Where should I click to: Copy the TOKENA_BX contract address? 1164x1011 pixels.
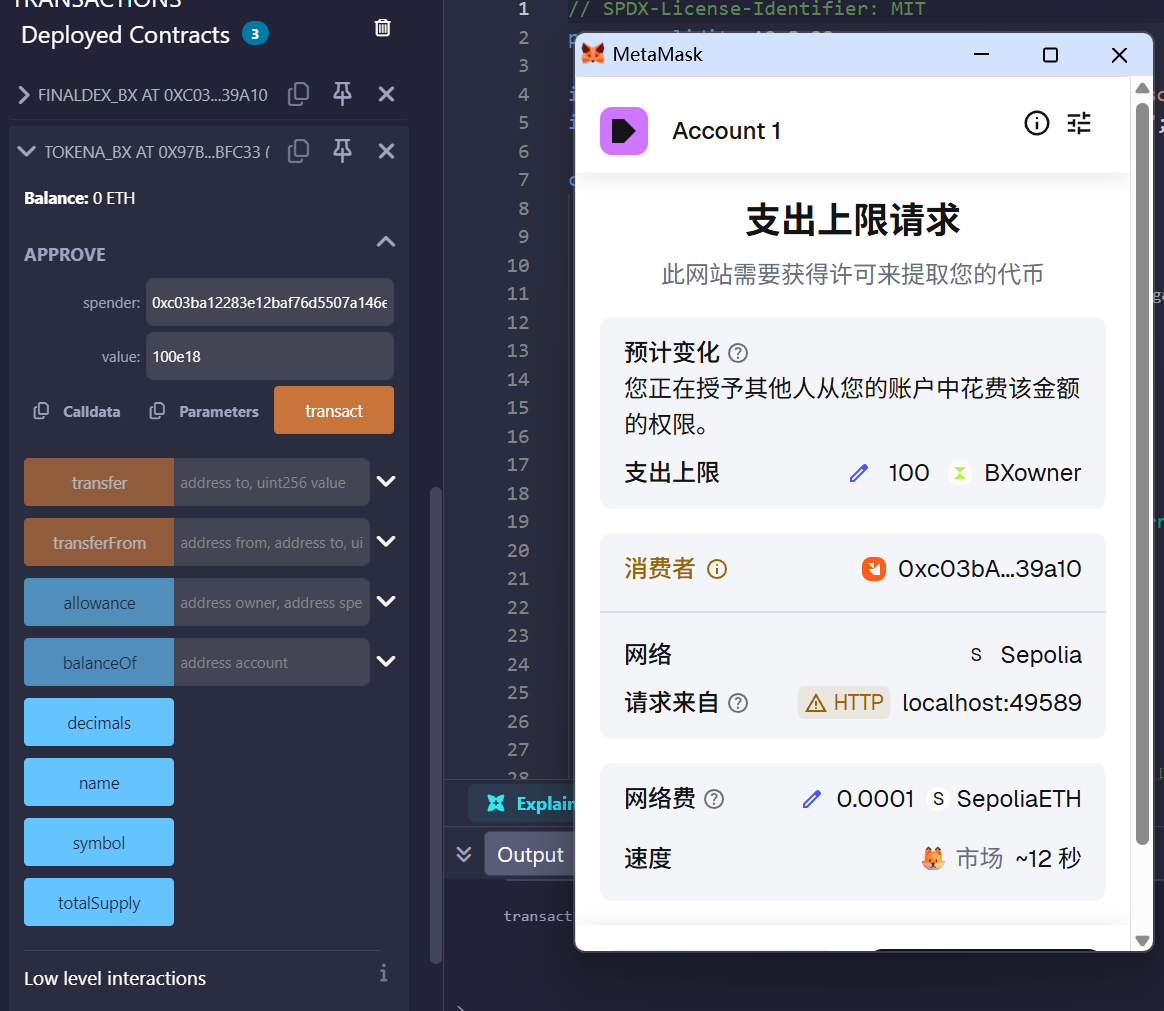click(x=298, y=152)
